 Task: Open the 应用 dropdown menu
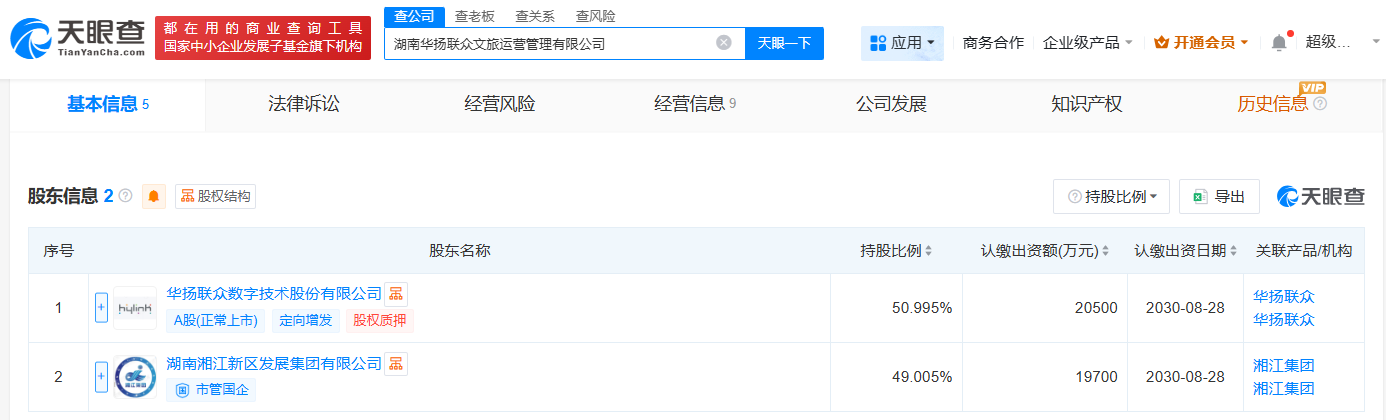tap(902, 43)
